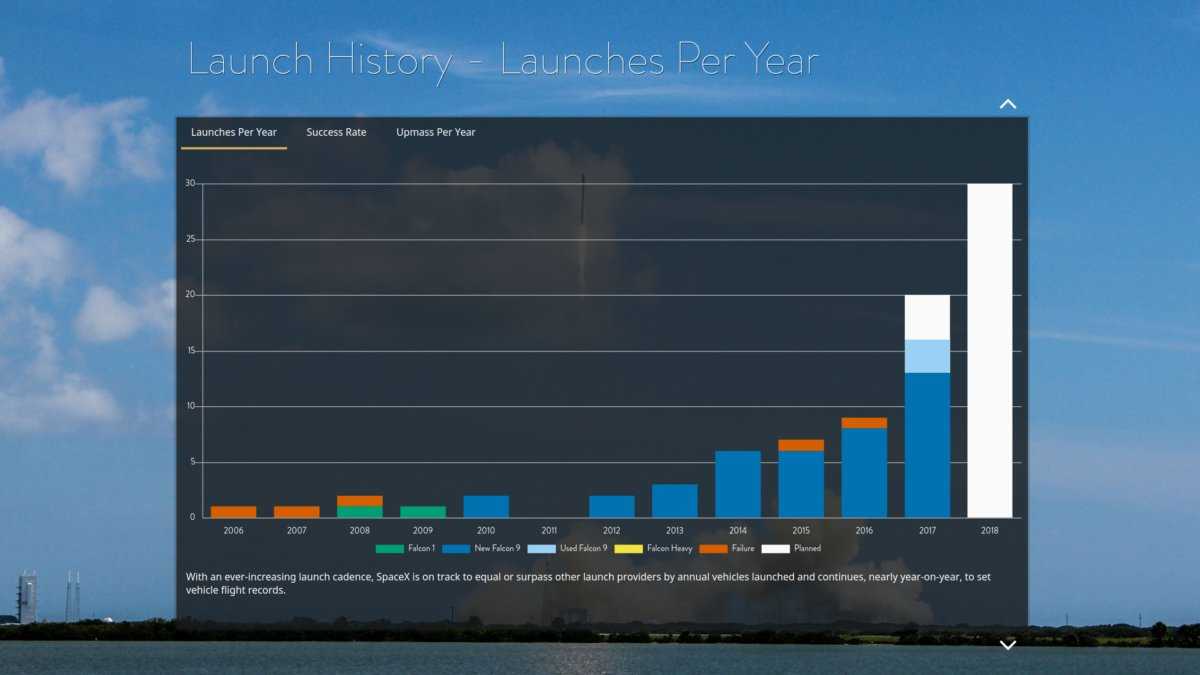
Task: Toggle Falcon Heavy legend entry
Action: tap(654, 548)
